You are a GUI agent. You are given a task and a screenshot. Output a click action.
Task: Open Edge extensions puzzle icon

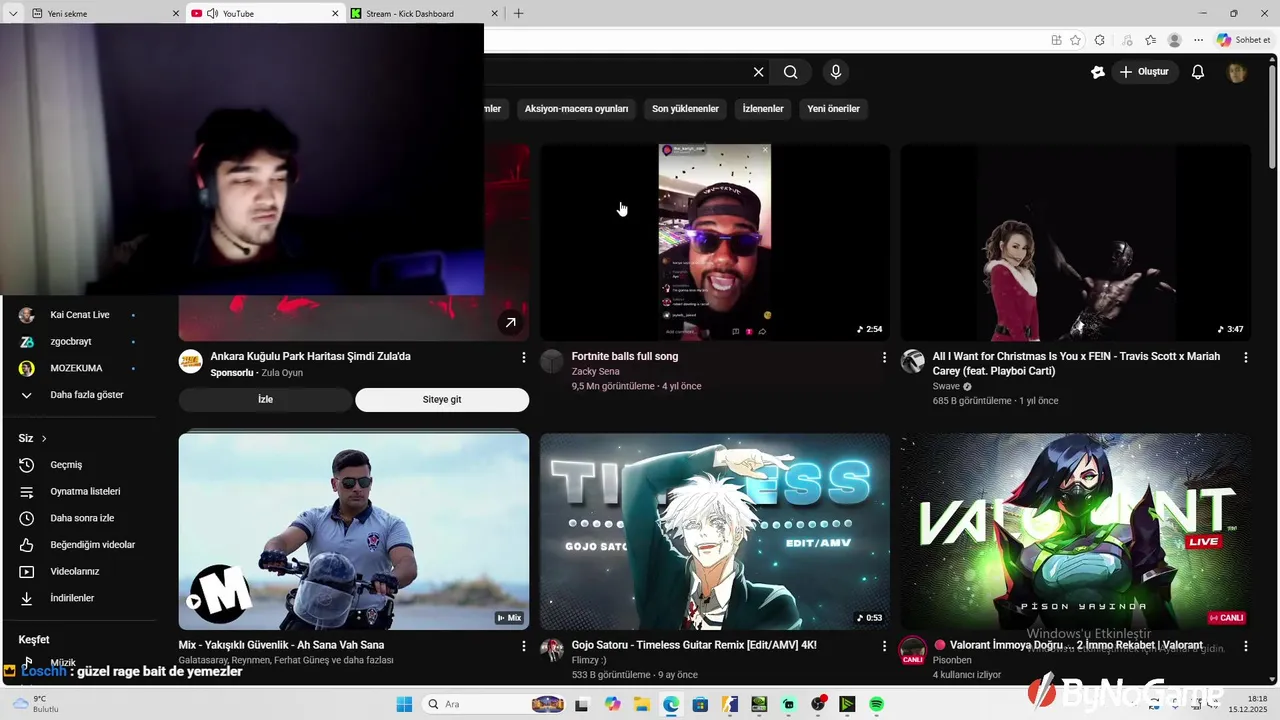pyautogui.click(x=1100, y=40)
